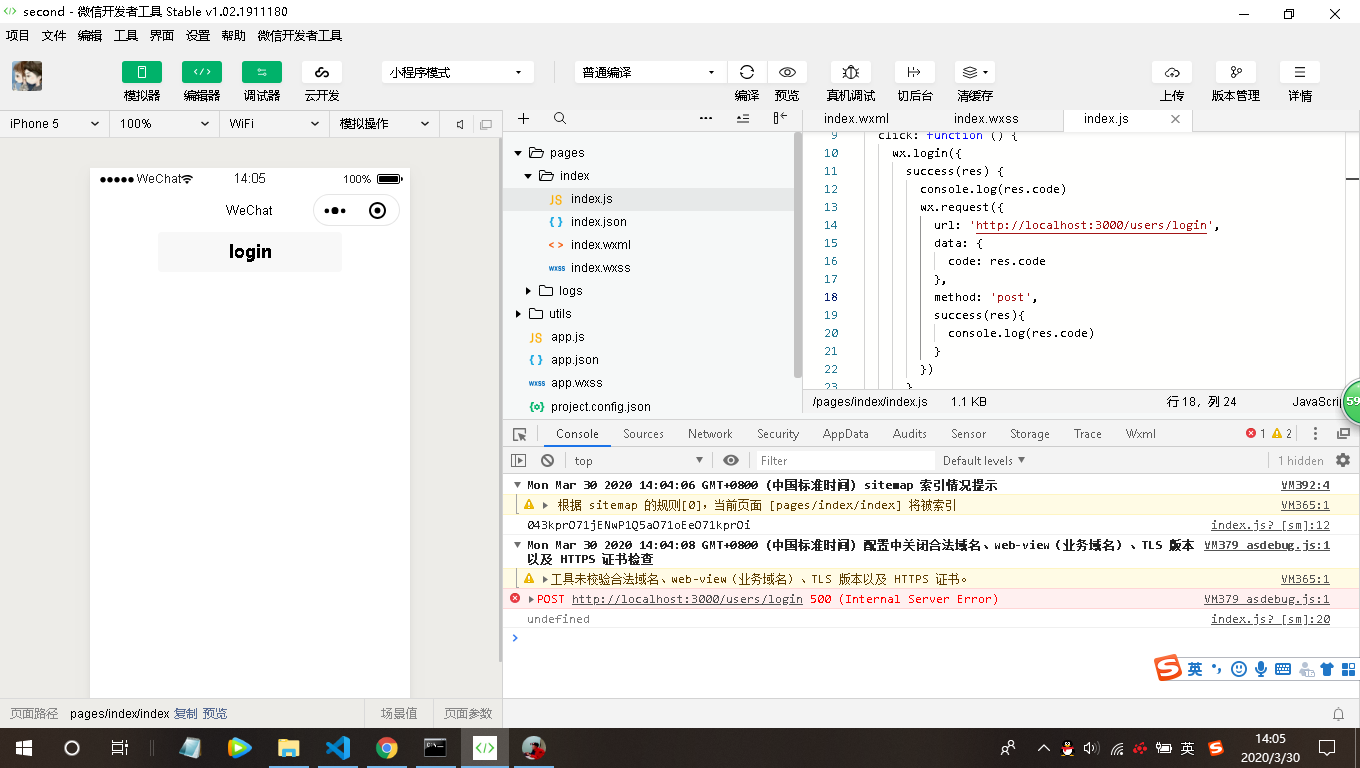This screenshot has height=768, width=1360.
Task: Expand the utils folder
Action: pyautogui.click(x=519, y=314)
